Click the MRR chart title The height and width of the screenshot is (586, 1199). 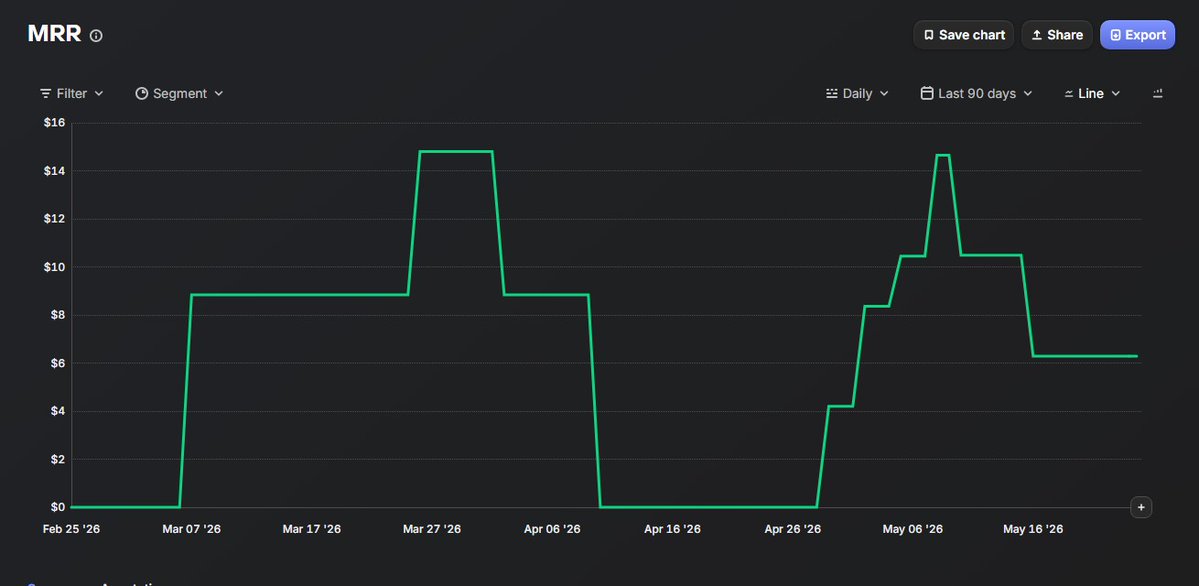point(54,34)
